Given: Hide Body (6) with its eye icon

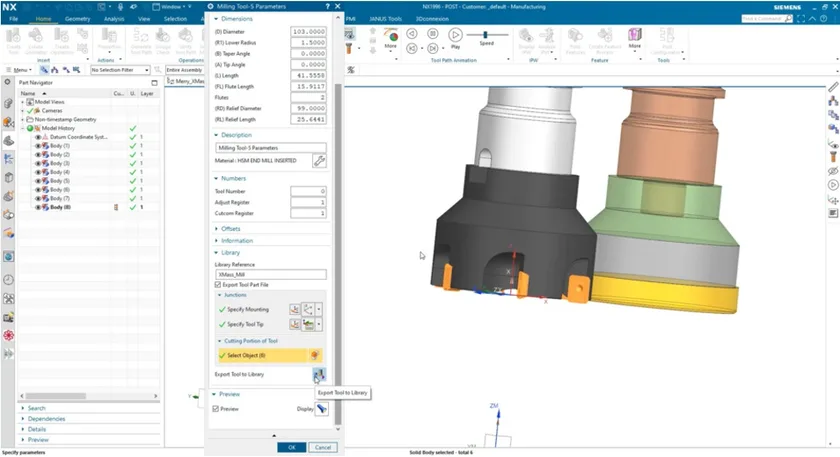Looking at the screenshot, I should point(38,190).
